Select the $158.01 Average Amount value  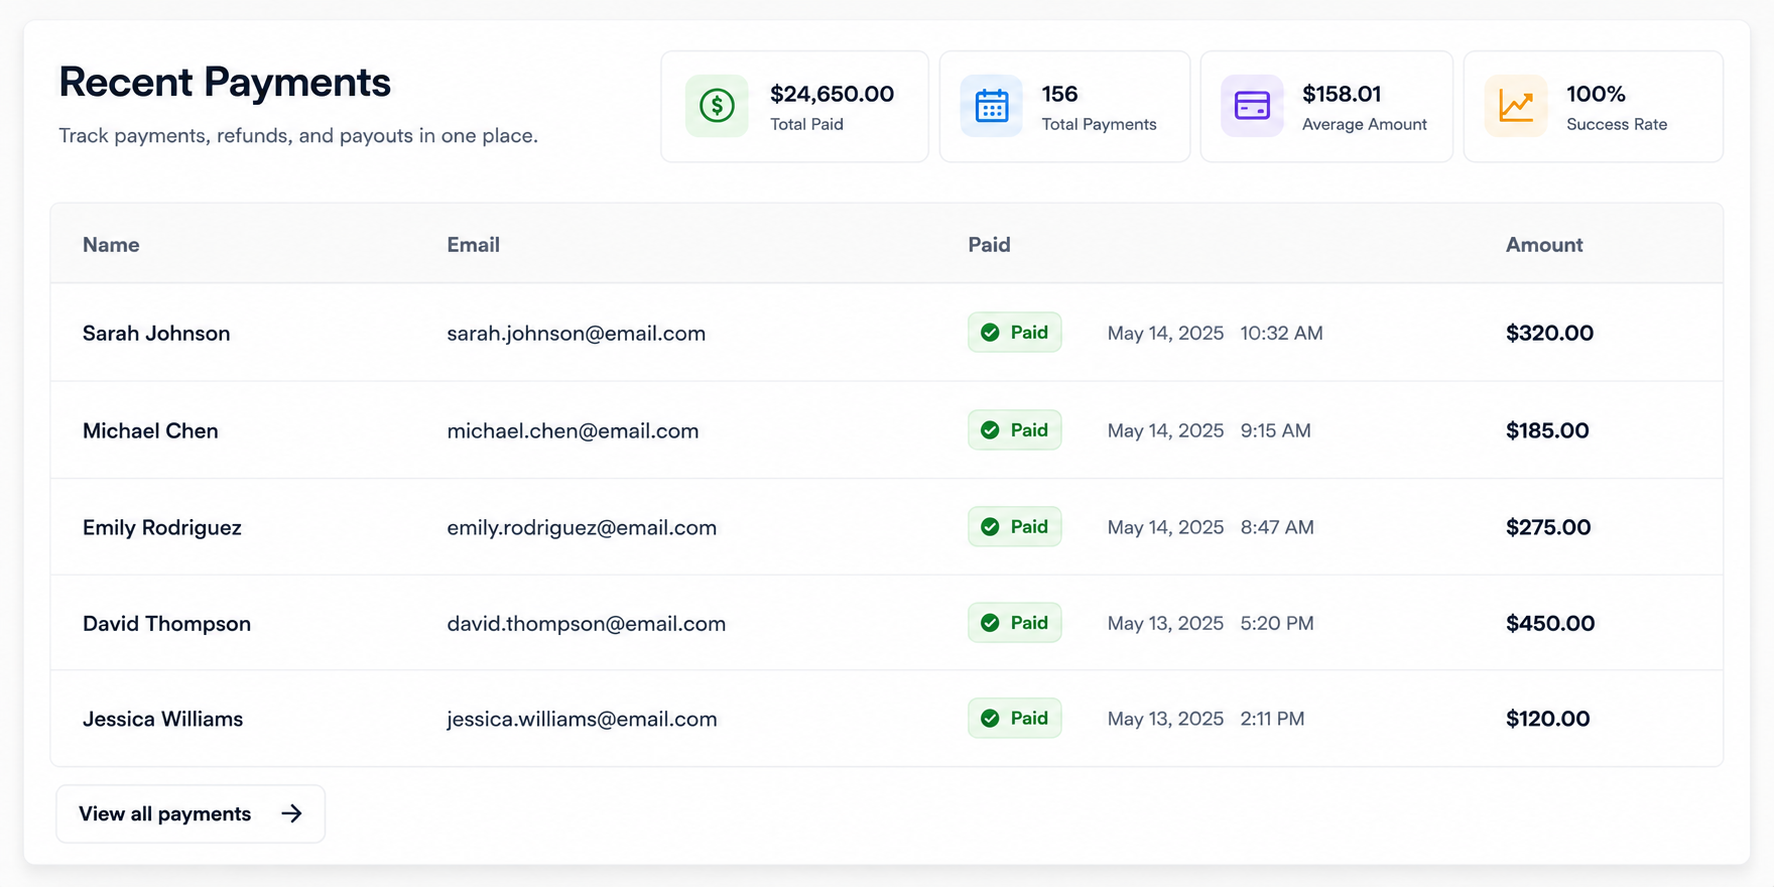tap(1342, 94)
